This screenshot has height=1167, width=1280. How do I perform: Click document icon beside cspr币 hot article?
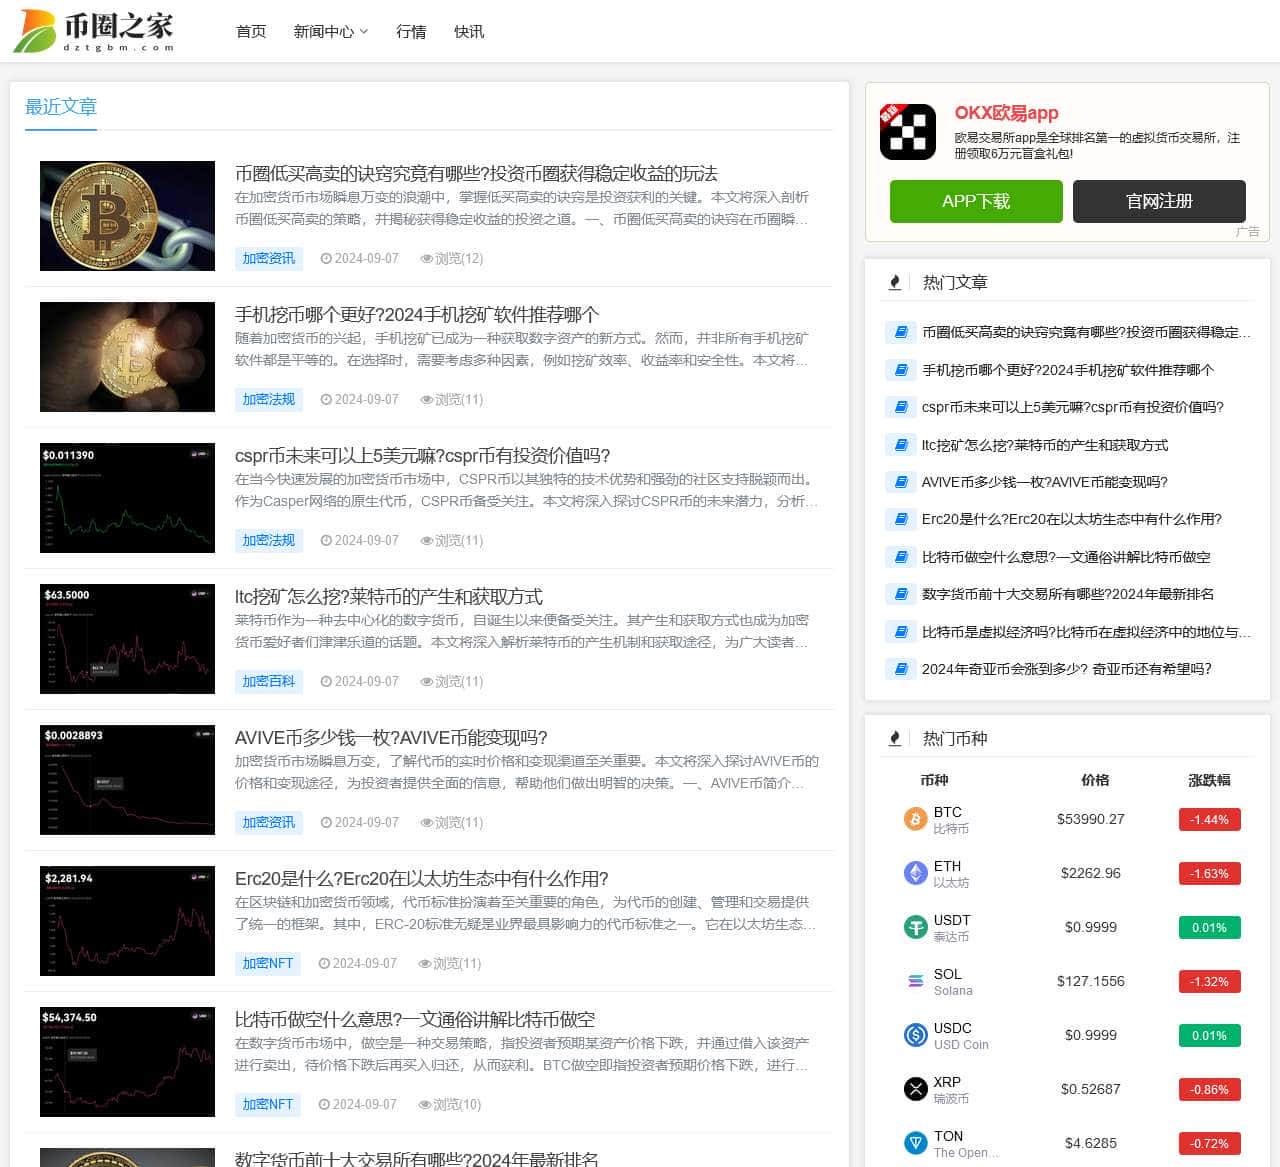[x=900, y=407]
